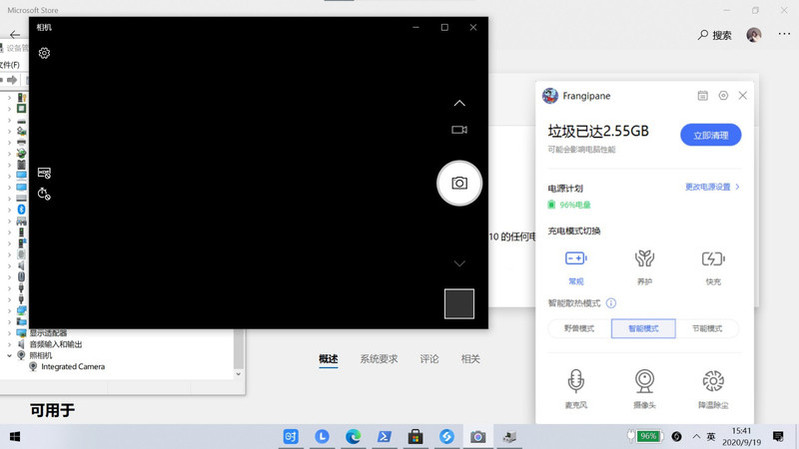This screenshot has height=449, width=799.
Task: Click the photo timer icon
Action: (44, 193)
